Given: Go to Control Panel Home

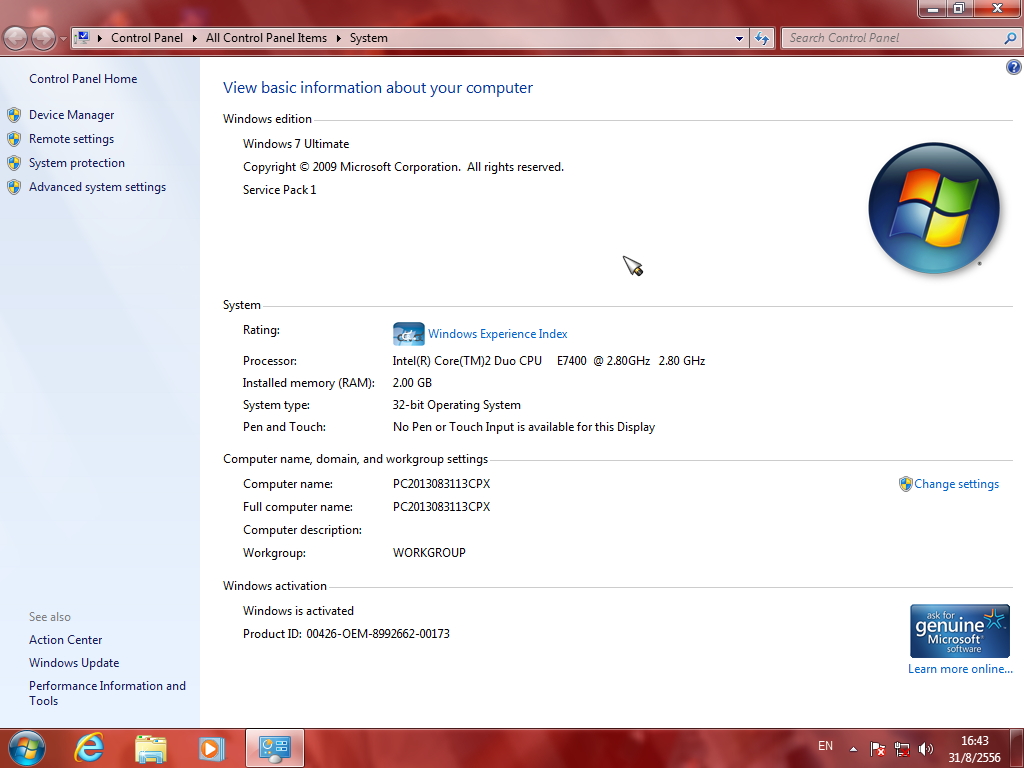Looking at the screenshot, I should pos(83,79).
